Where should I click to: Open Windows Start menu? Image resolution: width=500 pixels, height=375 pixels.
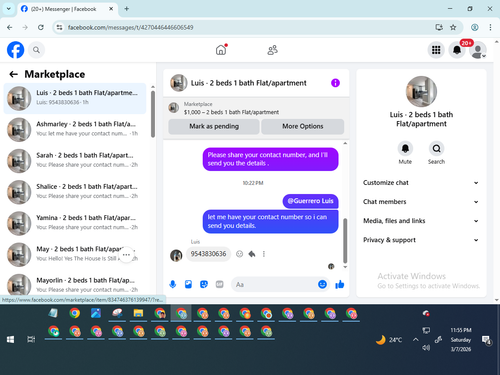coord(10,340)
